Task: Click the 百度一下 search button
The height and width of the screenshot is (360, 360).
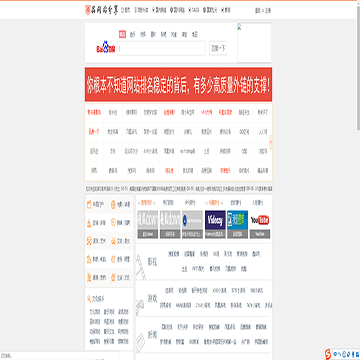Action: [218, 49]
